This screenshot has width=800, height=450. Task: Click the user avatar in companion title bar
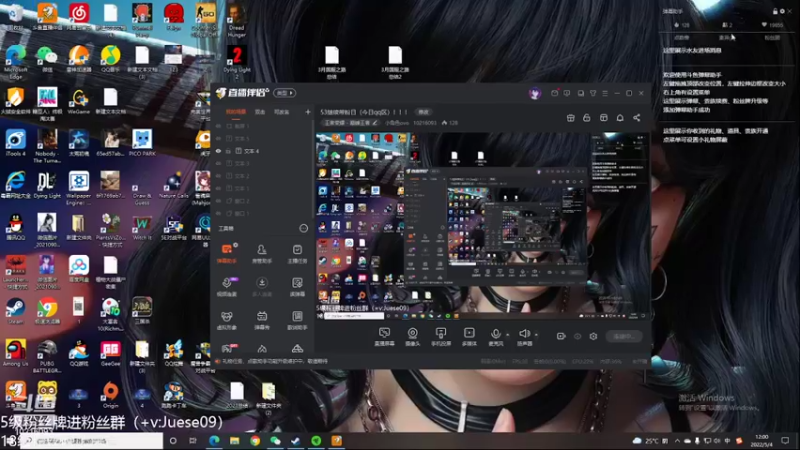tap(535, 93)
